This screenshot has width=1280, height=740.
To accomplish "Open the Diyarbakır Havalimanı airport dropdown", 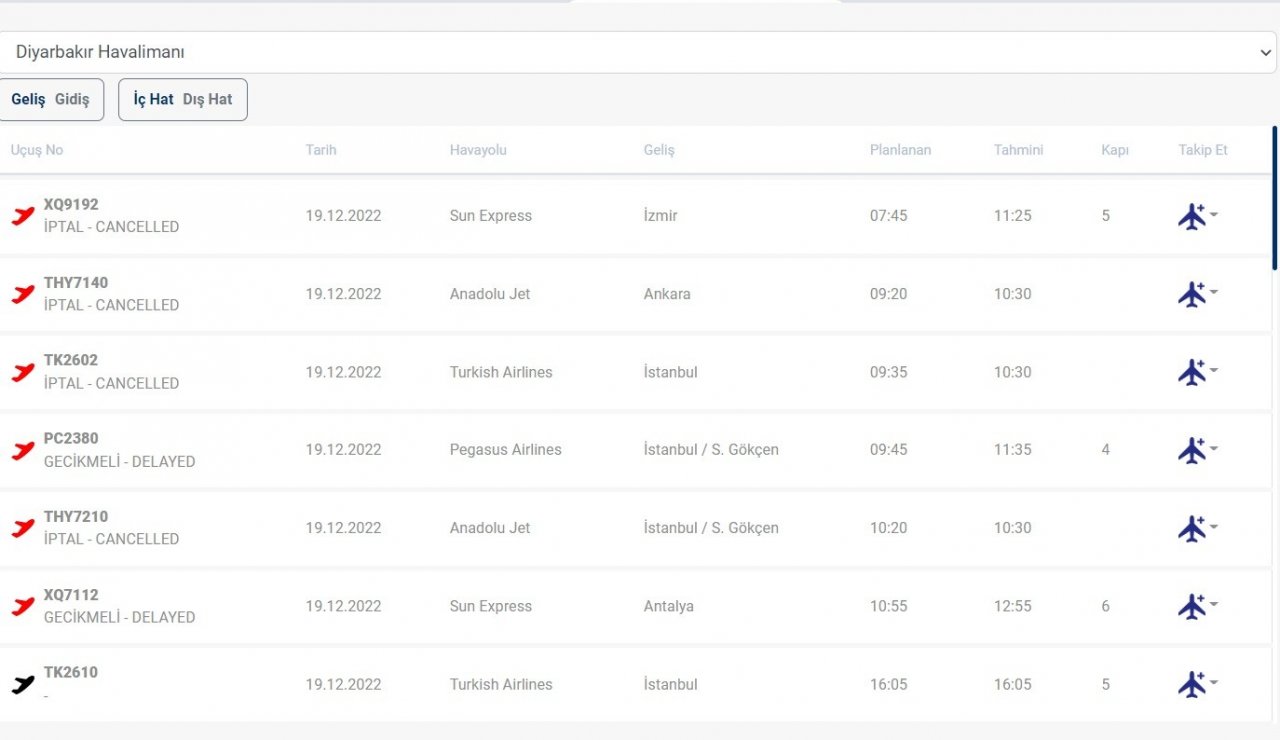I will (638, 52).
